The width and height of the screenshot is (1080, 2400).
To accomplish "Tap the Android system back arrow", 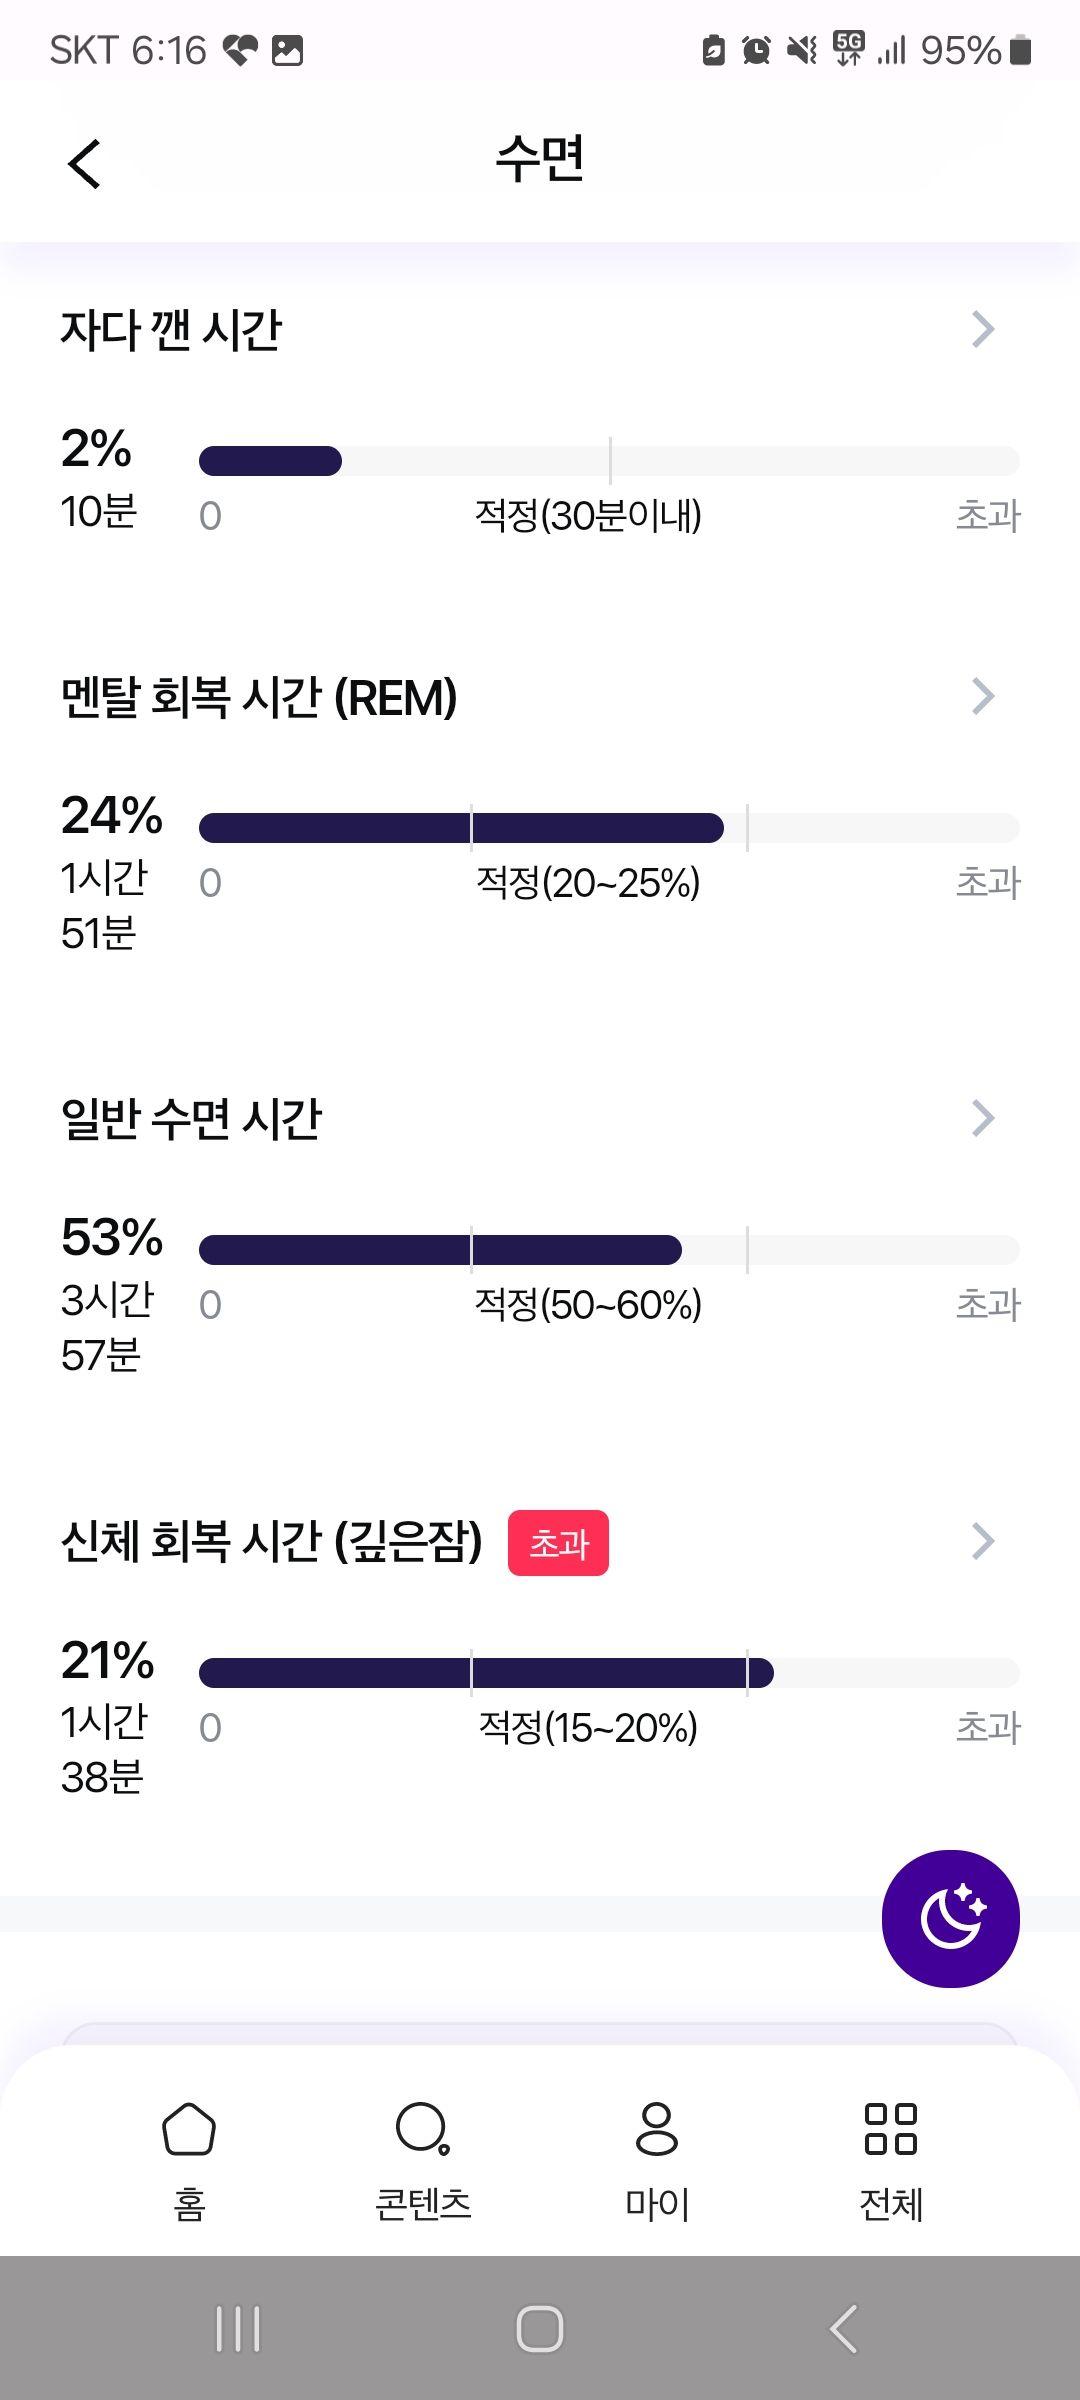I will click(x=844, y=2329).
